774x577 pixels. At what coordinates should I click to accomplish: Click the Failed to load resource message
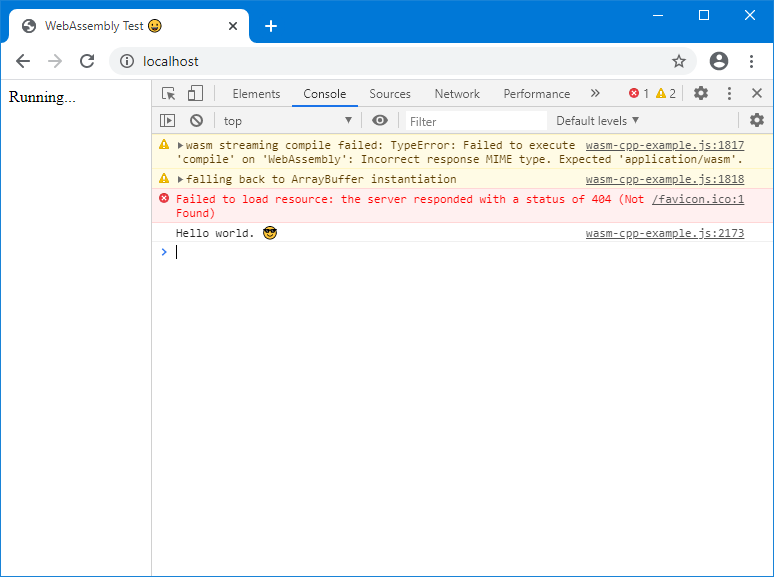[x=410, y=206]
